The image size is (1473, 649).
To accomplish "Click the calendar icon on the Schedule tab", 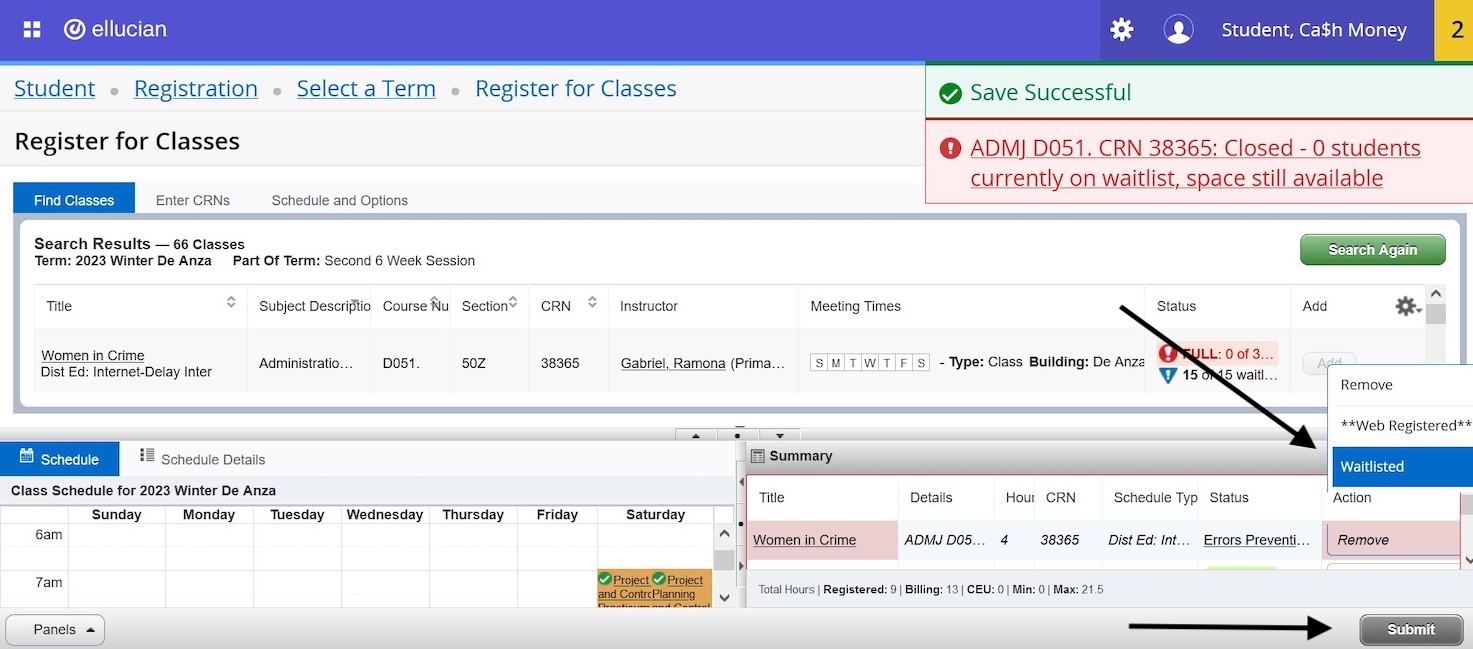I will pyautogui.click(x=24, y=458).
